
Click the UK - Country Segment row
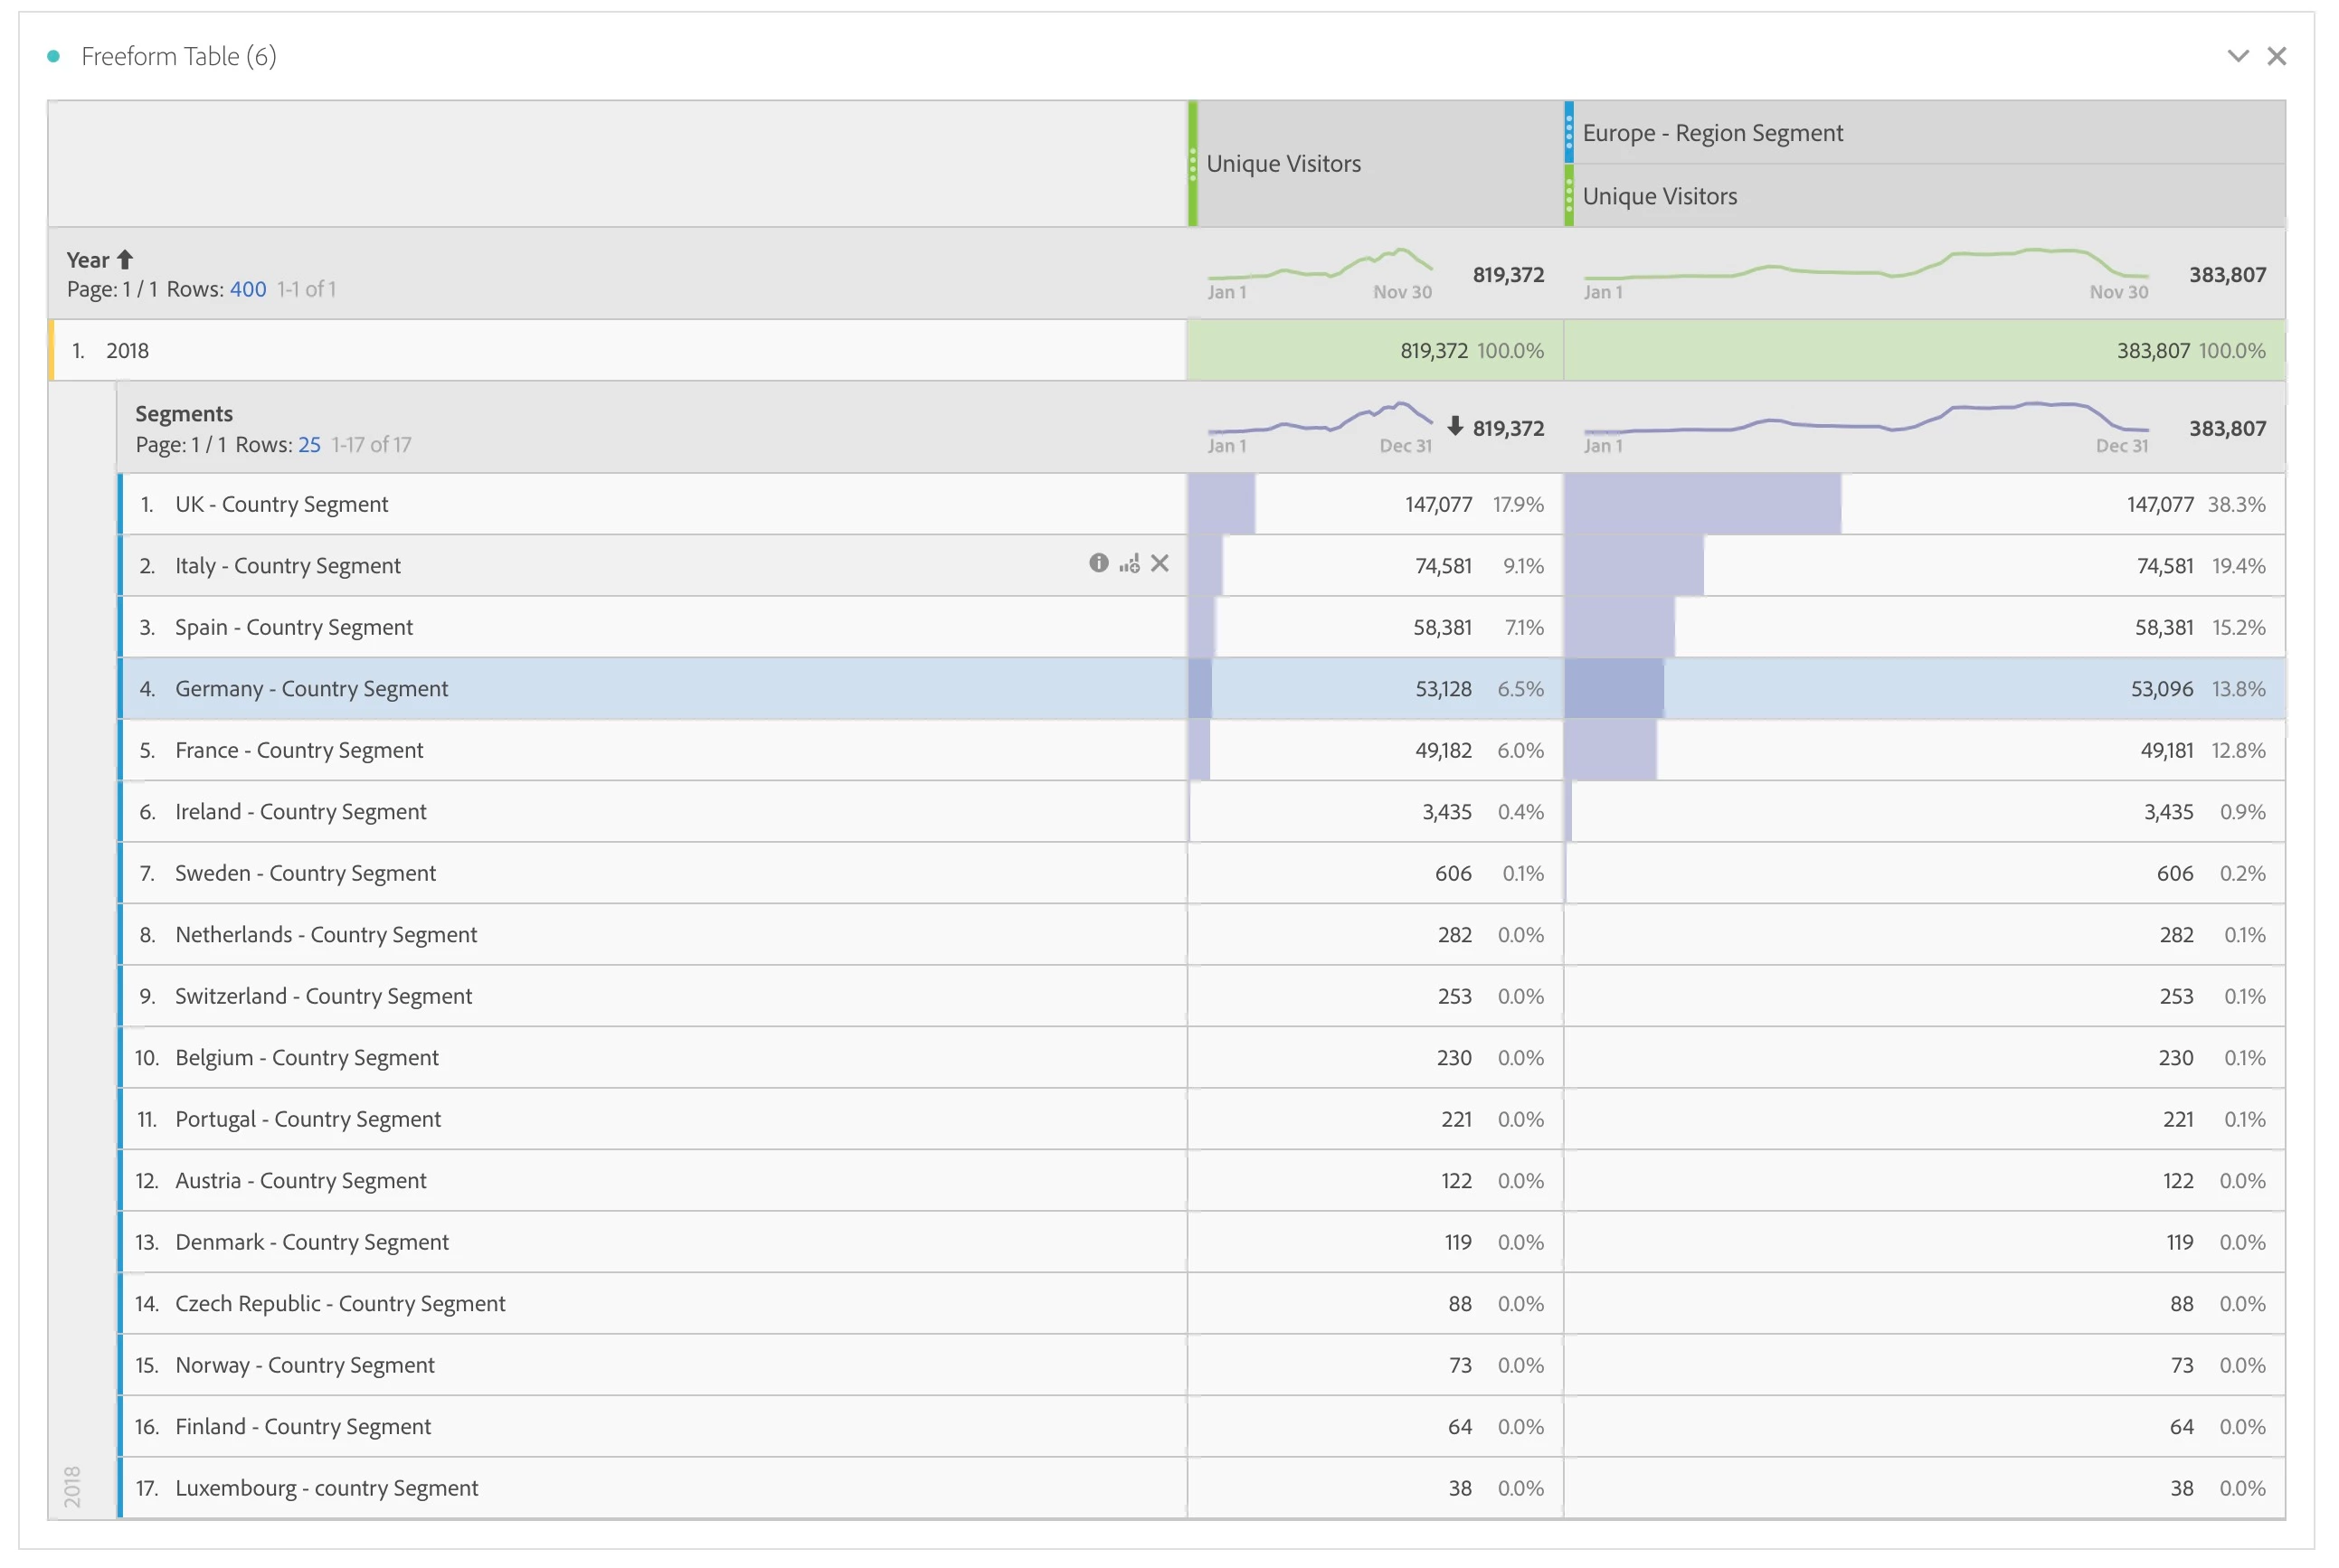click(281, 504)
